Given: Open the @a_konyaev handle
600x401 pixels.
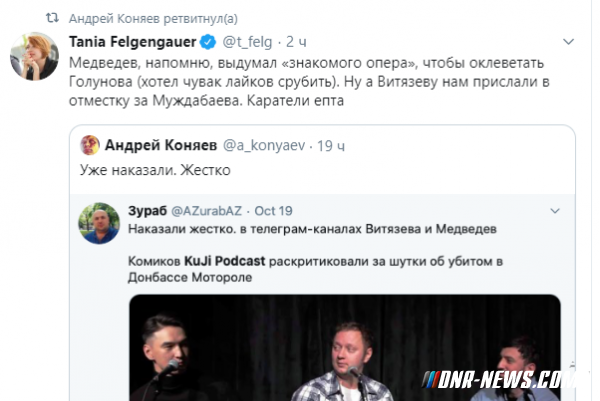Looking at the screenshot, I should pos(264,145).
